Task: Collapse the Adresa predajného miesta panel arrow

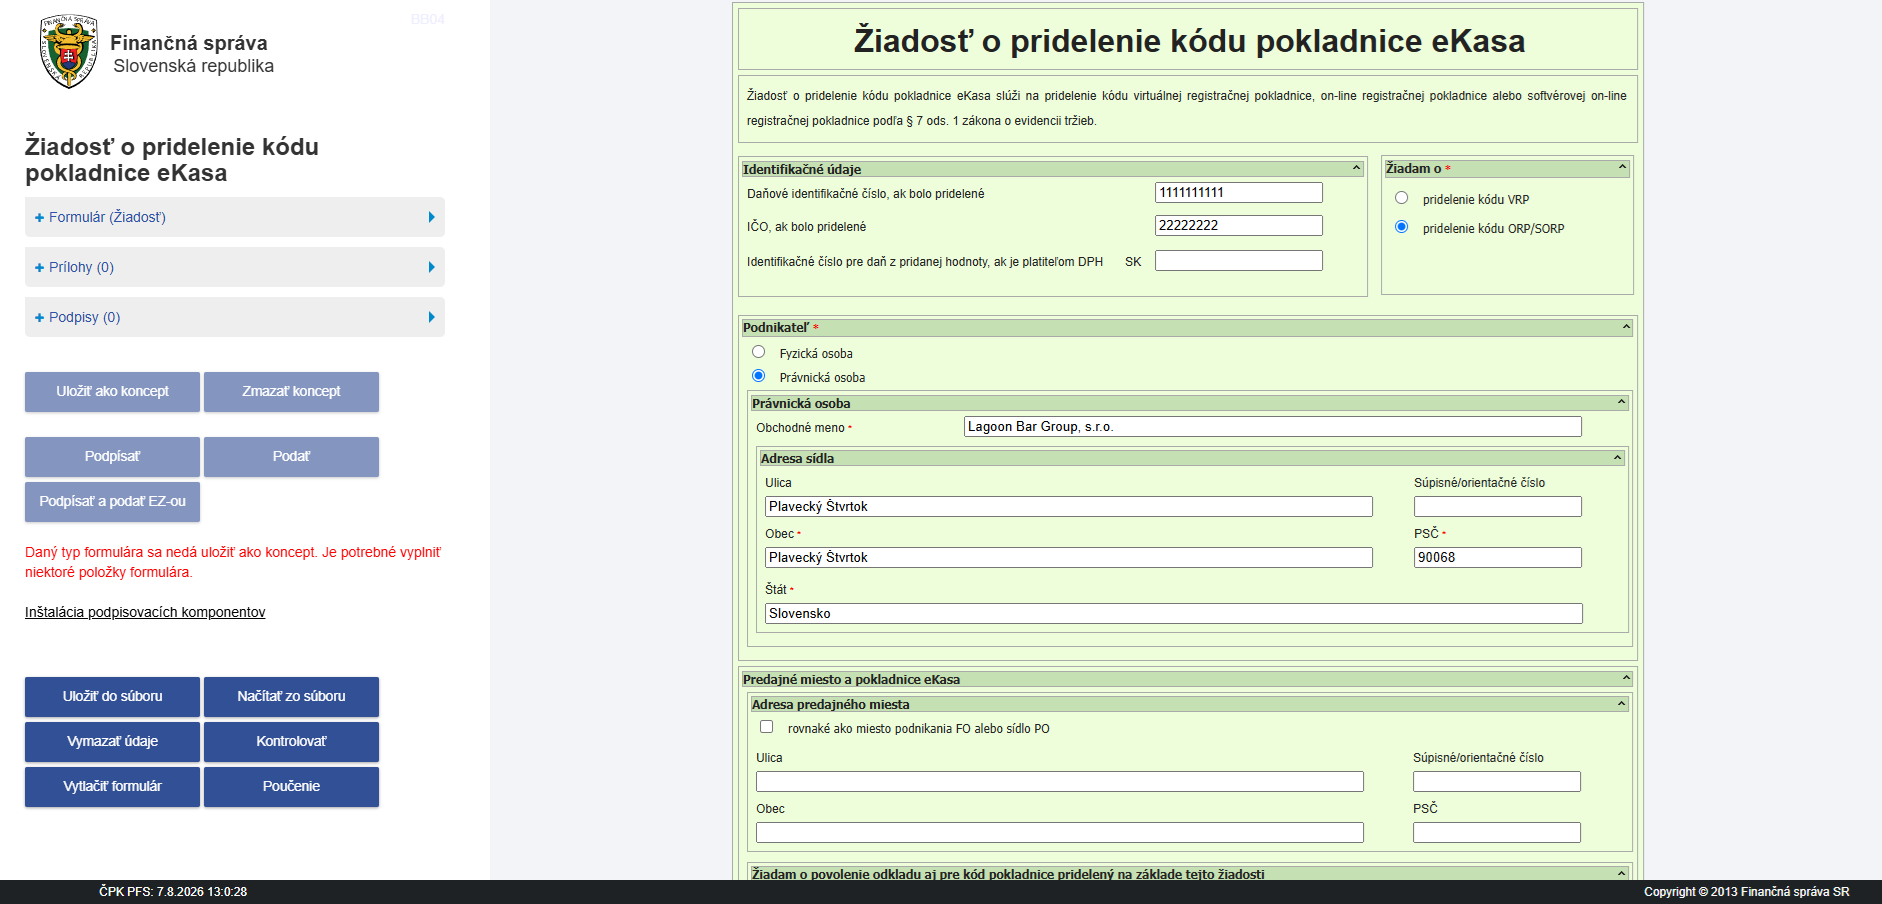Action: coord(1621,704)
